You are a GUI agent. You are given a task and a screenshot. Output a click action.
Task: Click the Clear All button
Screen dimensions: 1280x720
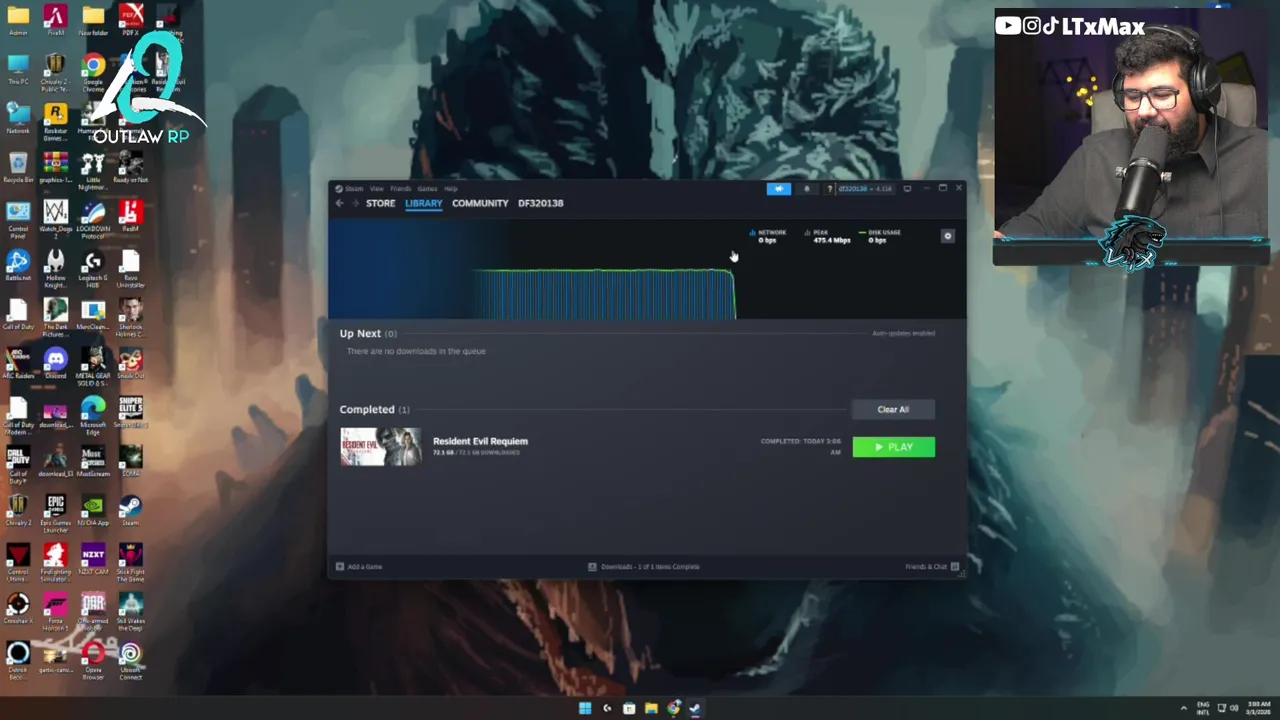(x=893, y=409)
